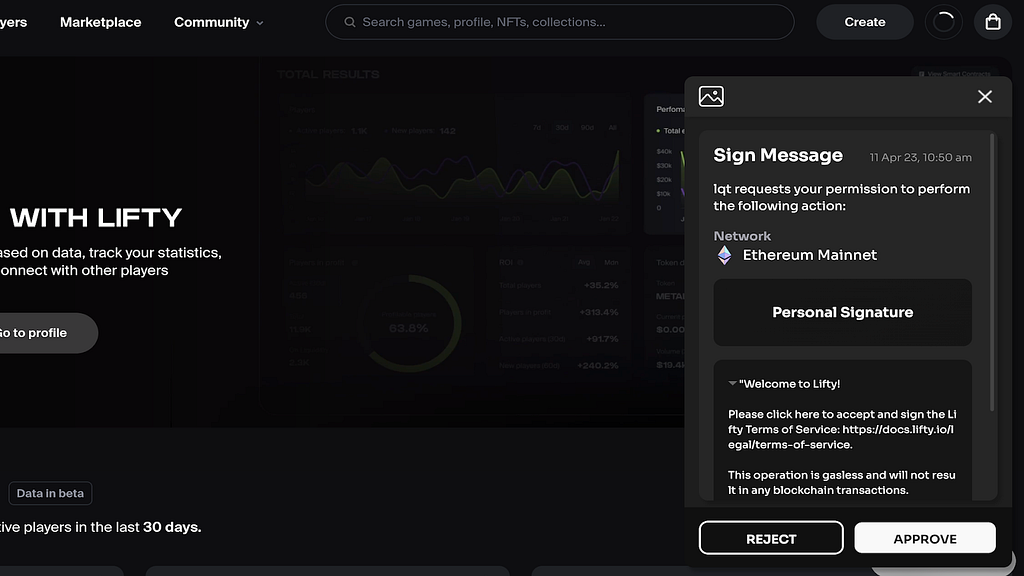Click the 11 Apr 23, 10:50 am timestamp

point(920,157)
